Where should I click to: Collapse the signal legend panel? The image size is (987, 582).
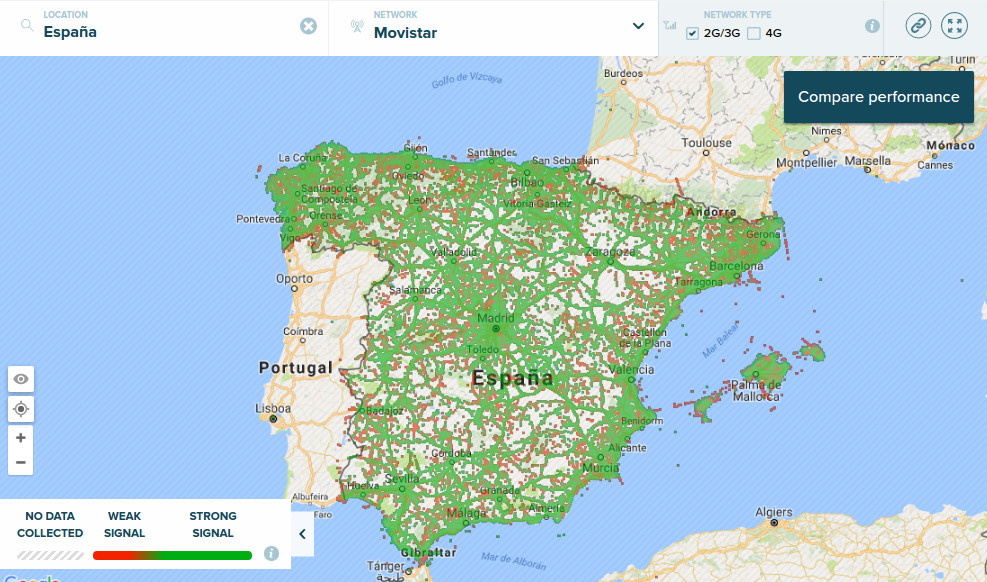(x=303, y=534)
